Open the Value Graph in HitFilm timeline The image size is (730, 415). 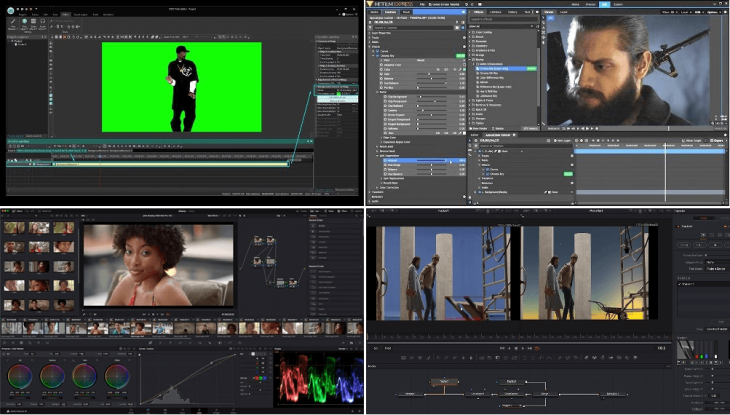[x=692, y=140]
